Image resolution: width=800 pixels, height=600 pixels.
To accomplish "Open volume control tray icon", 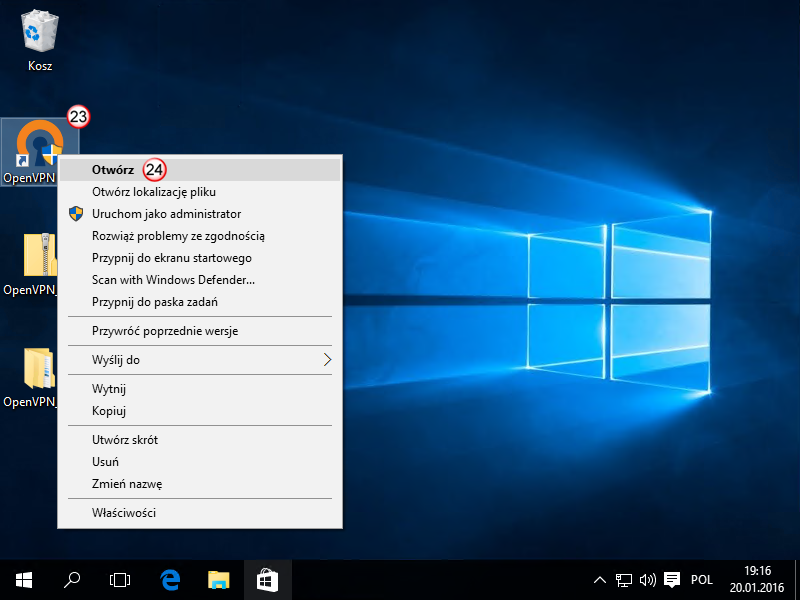I will click(647, 580).
